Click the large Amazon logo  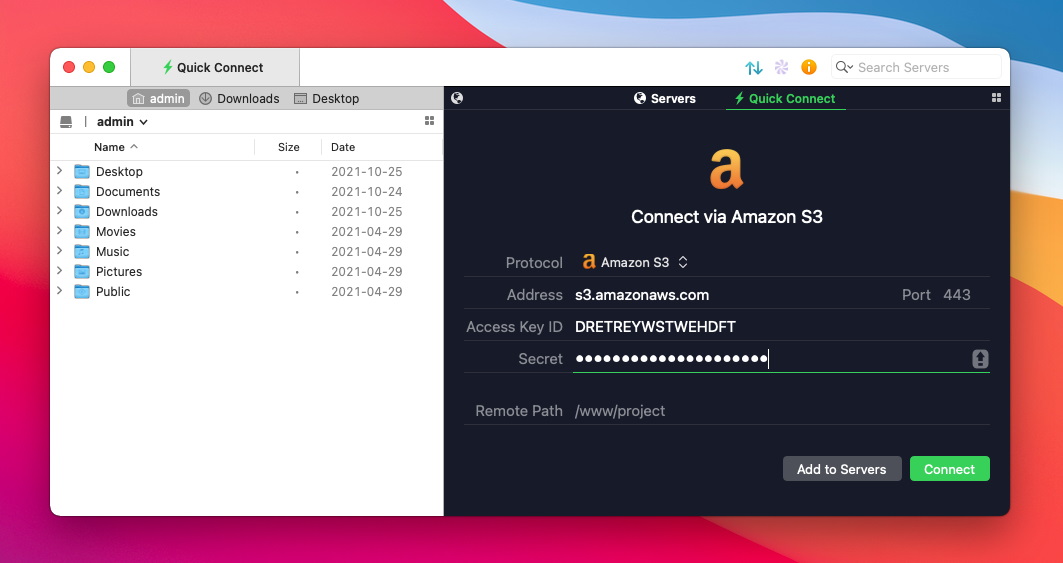(x=726, y=169)
